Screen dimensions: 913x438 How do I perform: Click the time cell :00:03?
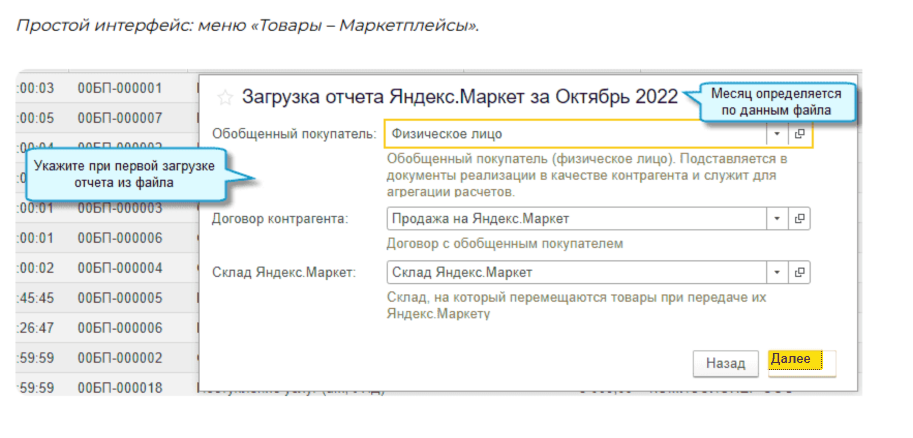[36, 89]
